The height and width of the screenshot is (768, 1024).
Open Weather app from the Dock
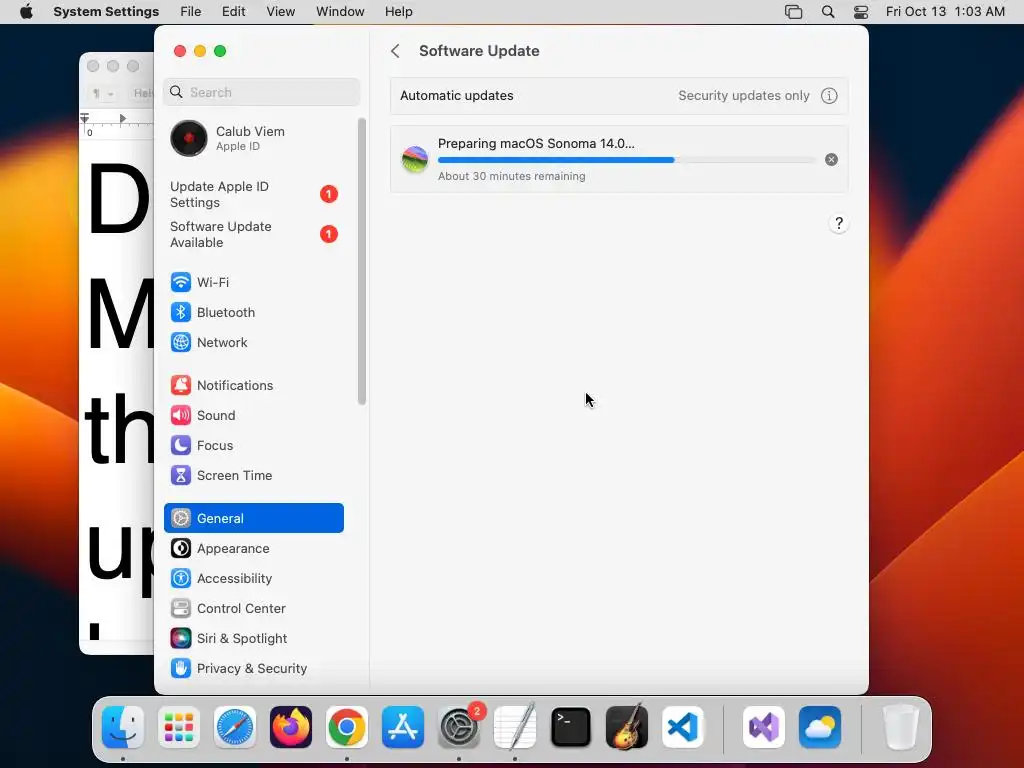pyautogui.click(x=820, y=727)
